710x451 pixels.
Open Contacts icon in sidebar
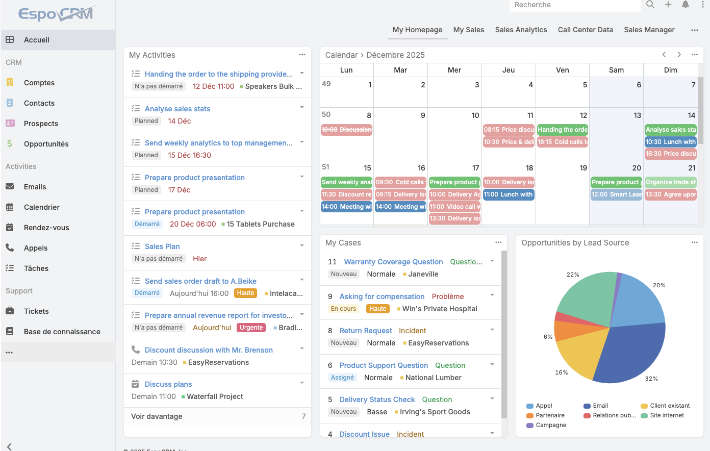pyautogui.click(x=10, y=103)
